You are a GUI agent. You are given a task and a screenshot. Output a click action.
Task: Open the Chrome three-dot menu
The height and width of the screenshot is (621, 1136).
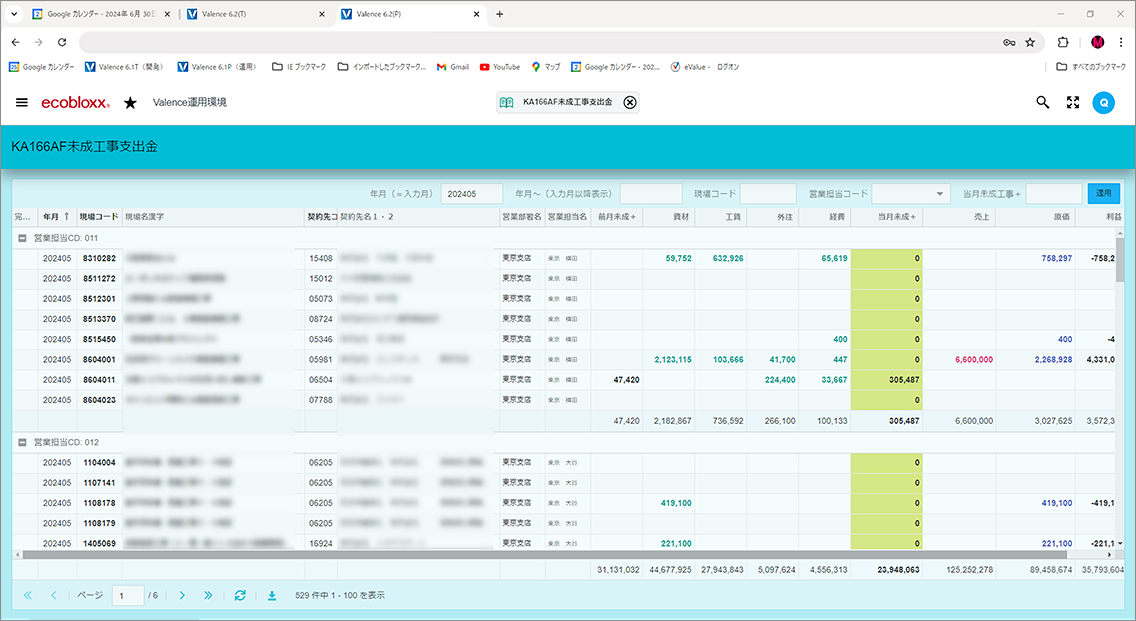(1121, 42)
